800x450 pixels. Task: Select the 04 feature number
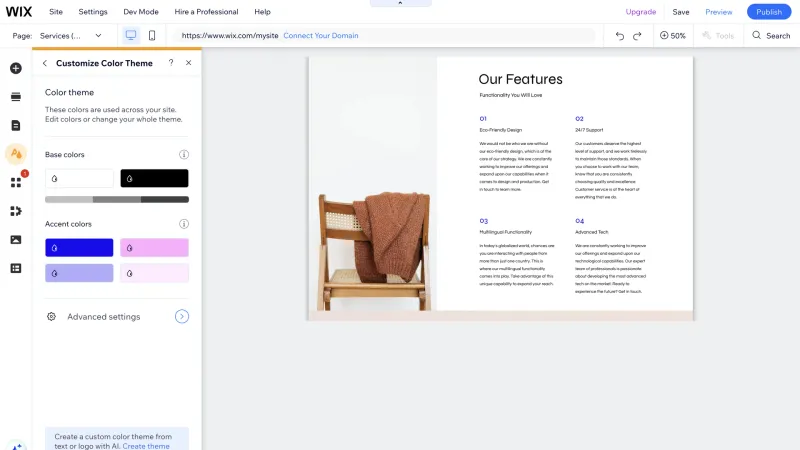(580, 221)
